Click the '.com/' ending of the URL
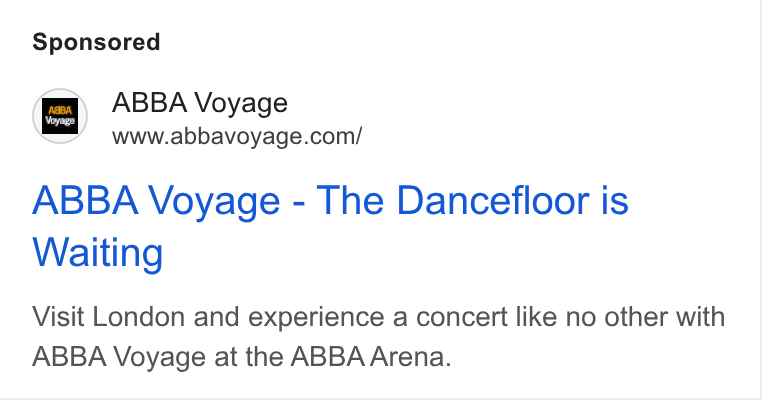Viewport: 762px width, 400px height. pyautogui.click(x=332, y=137)
